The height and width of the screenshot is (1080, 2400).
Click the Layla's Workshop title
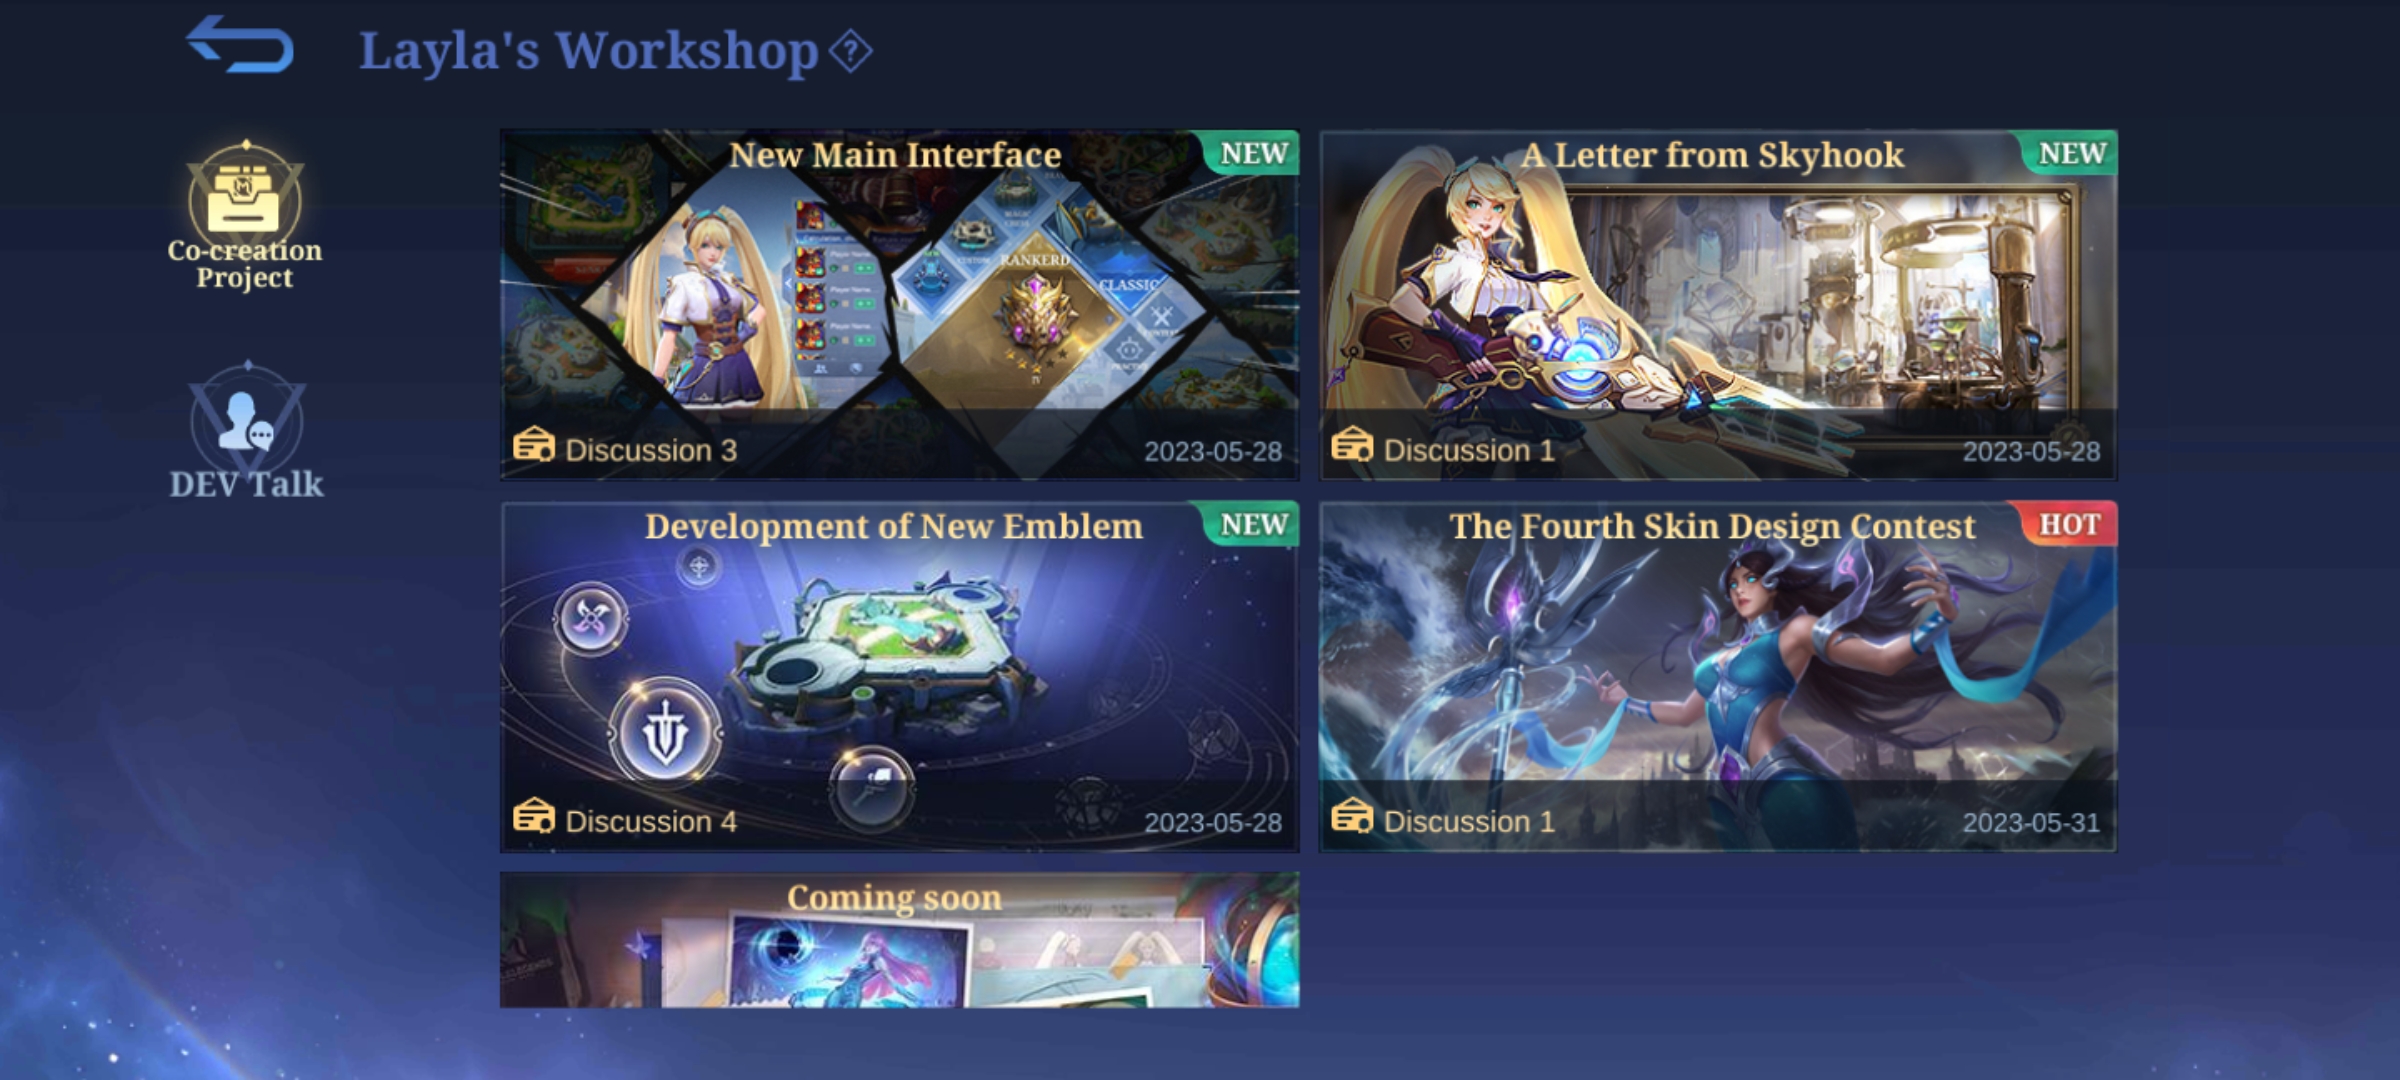(x=588, y=51)
